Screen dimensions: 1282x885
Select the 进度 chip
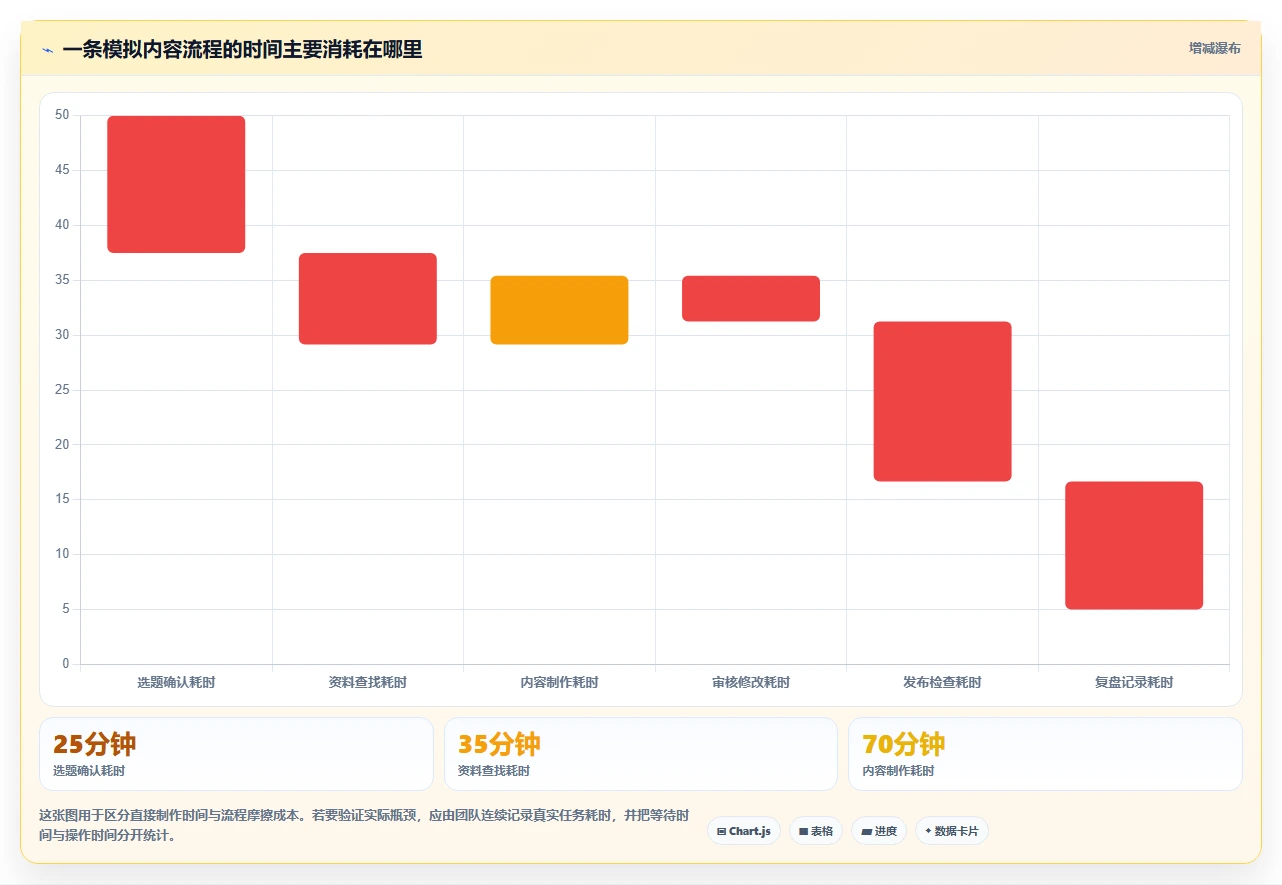tap(879, 831)
